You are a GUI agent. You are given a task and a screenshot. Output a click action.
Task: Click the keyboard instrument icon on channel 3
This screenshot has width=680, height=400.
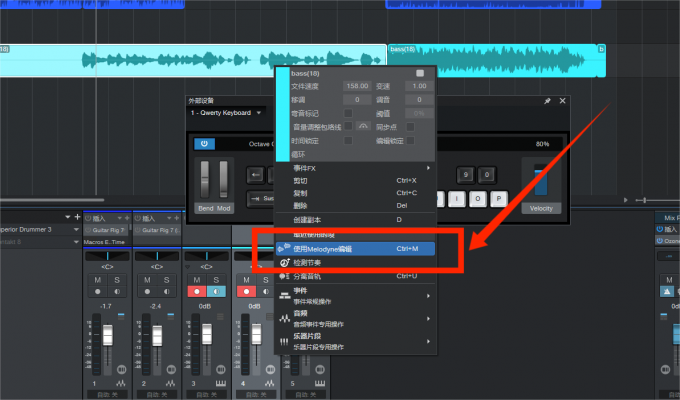click(220, 384)
